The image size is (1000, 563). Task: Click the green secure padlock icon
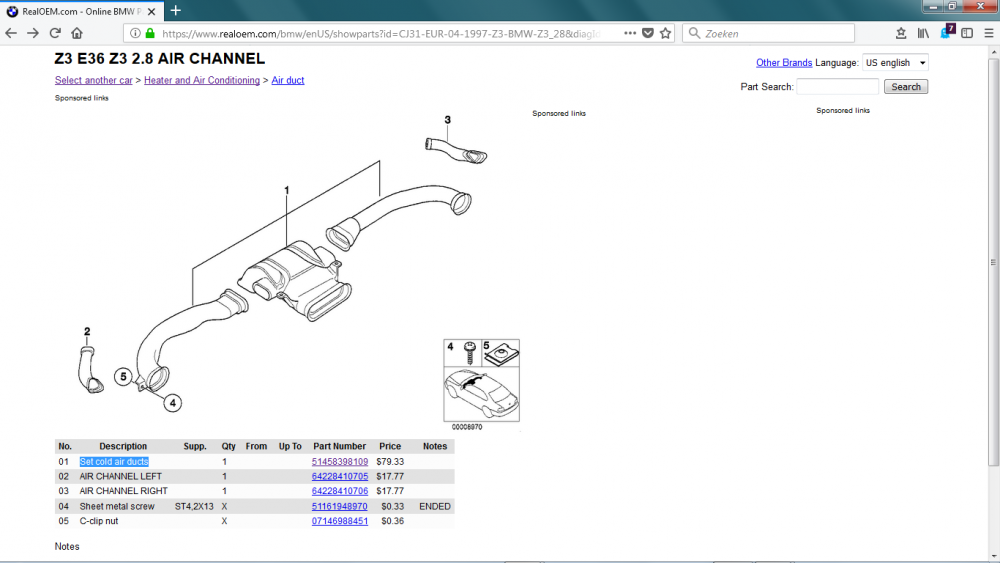coord(150,33)
